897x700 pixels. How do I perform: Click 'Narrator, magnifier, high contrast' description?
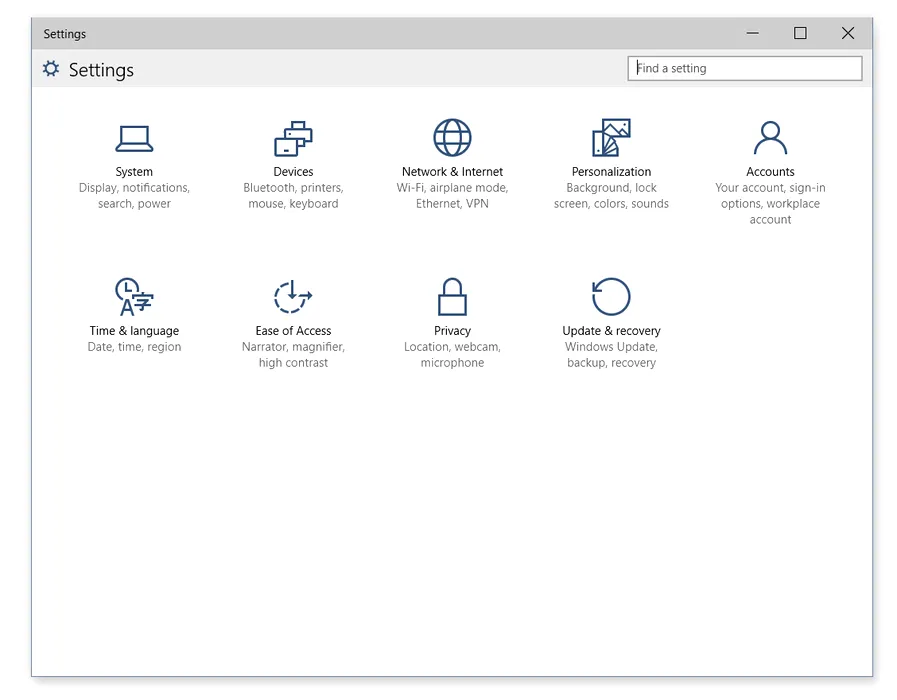(293, 355)
